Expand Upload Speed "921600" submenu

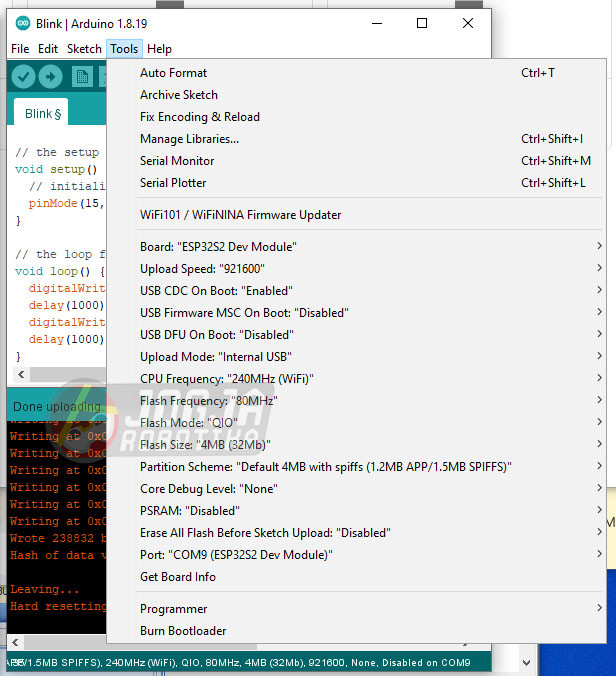click(356, 269)
